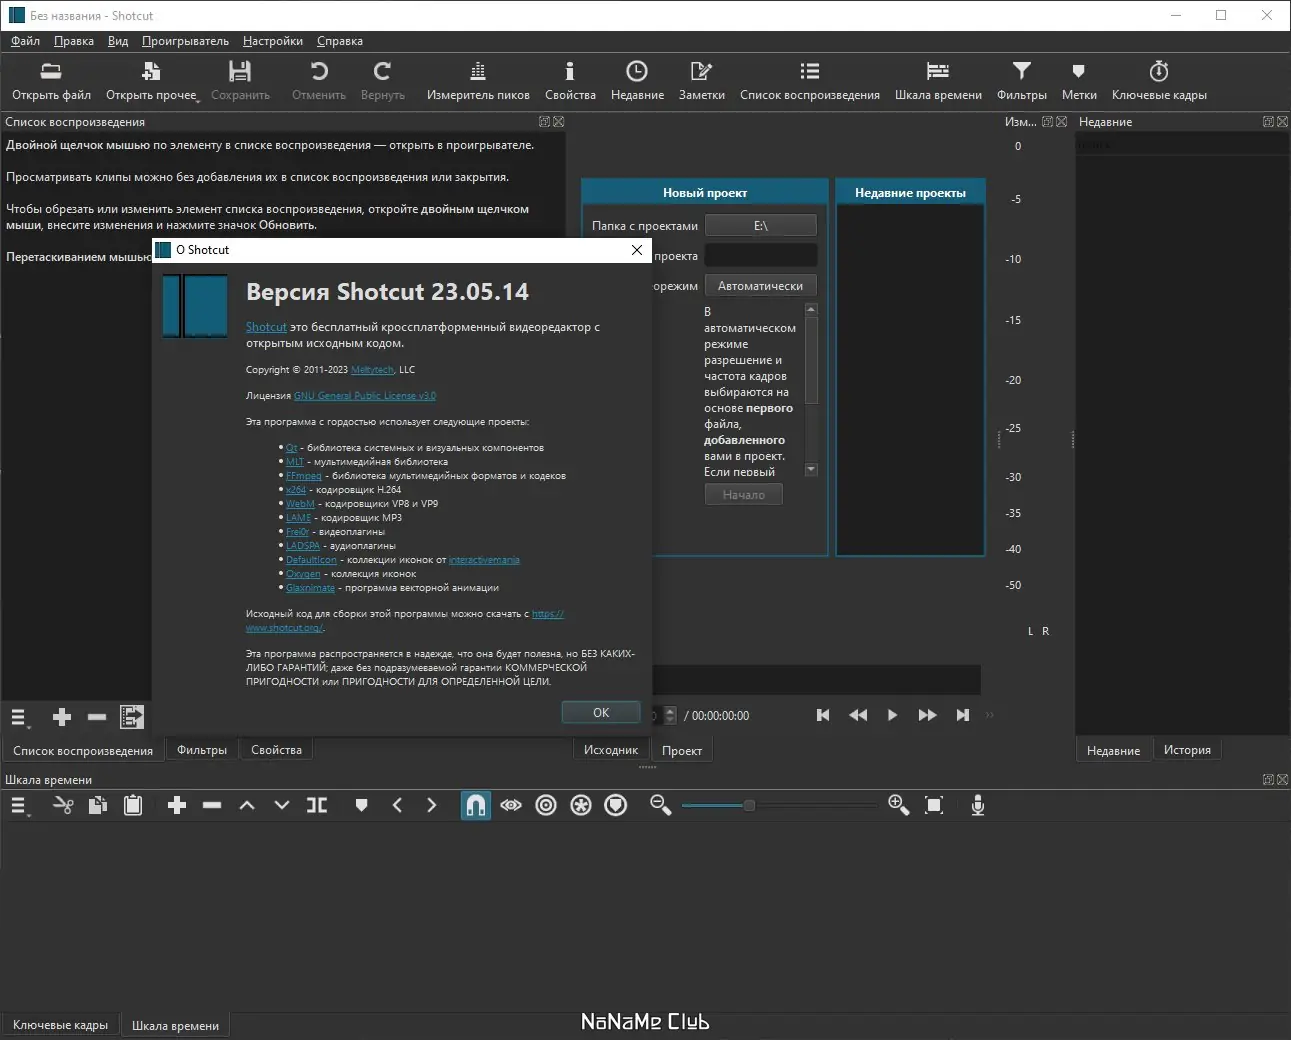Open the timeline hamburger menu

coord(19,805)
